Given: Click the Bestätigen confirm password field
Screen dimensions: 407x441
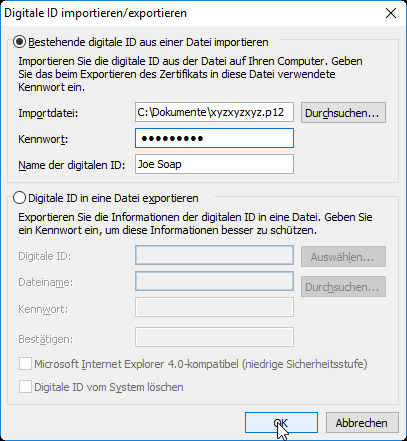Looking at the screenshot, I should click(x=214, y=337).
